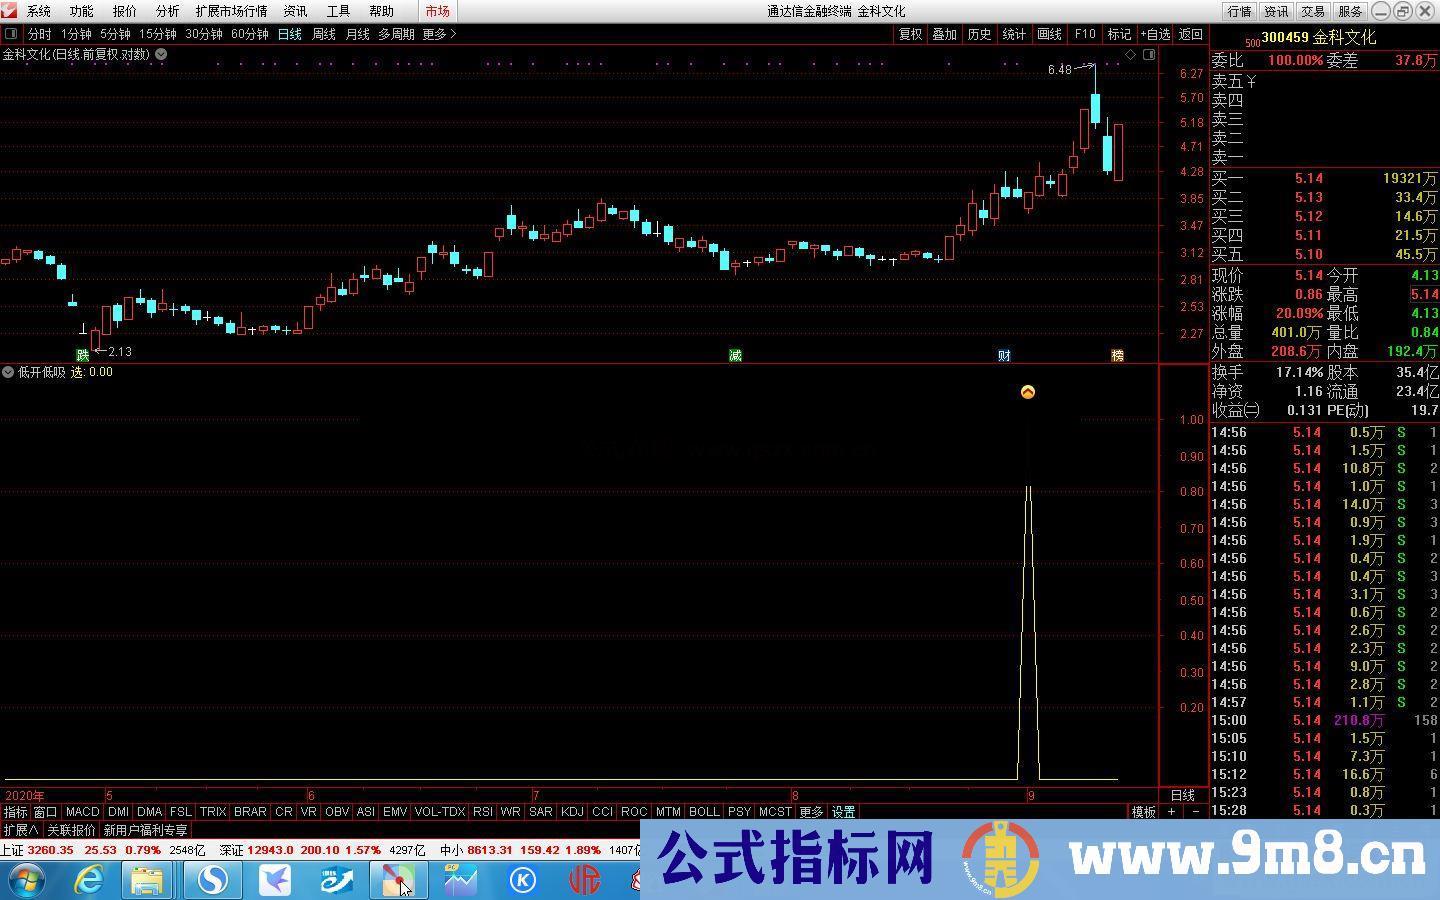The image size is (1440, 900).
Task: Toggle the left sidebar panel icon
Action: (x=11, y=34)
